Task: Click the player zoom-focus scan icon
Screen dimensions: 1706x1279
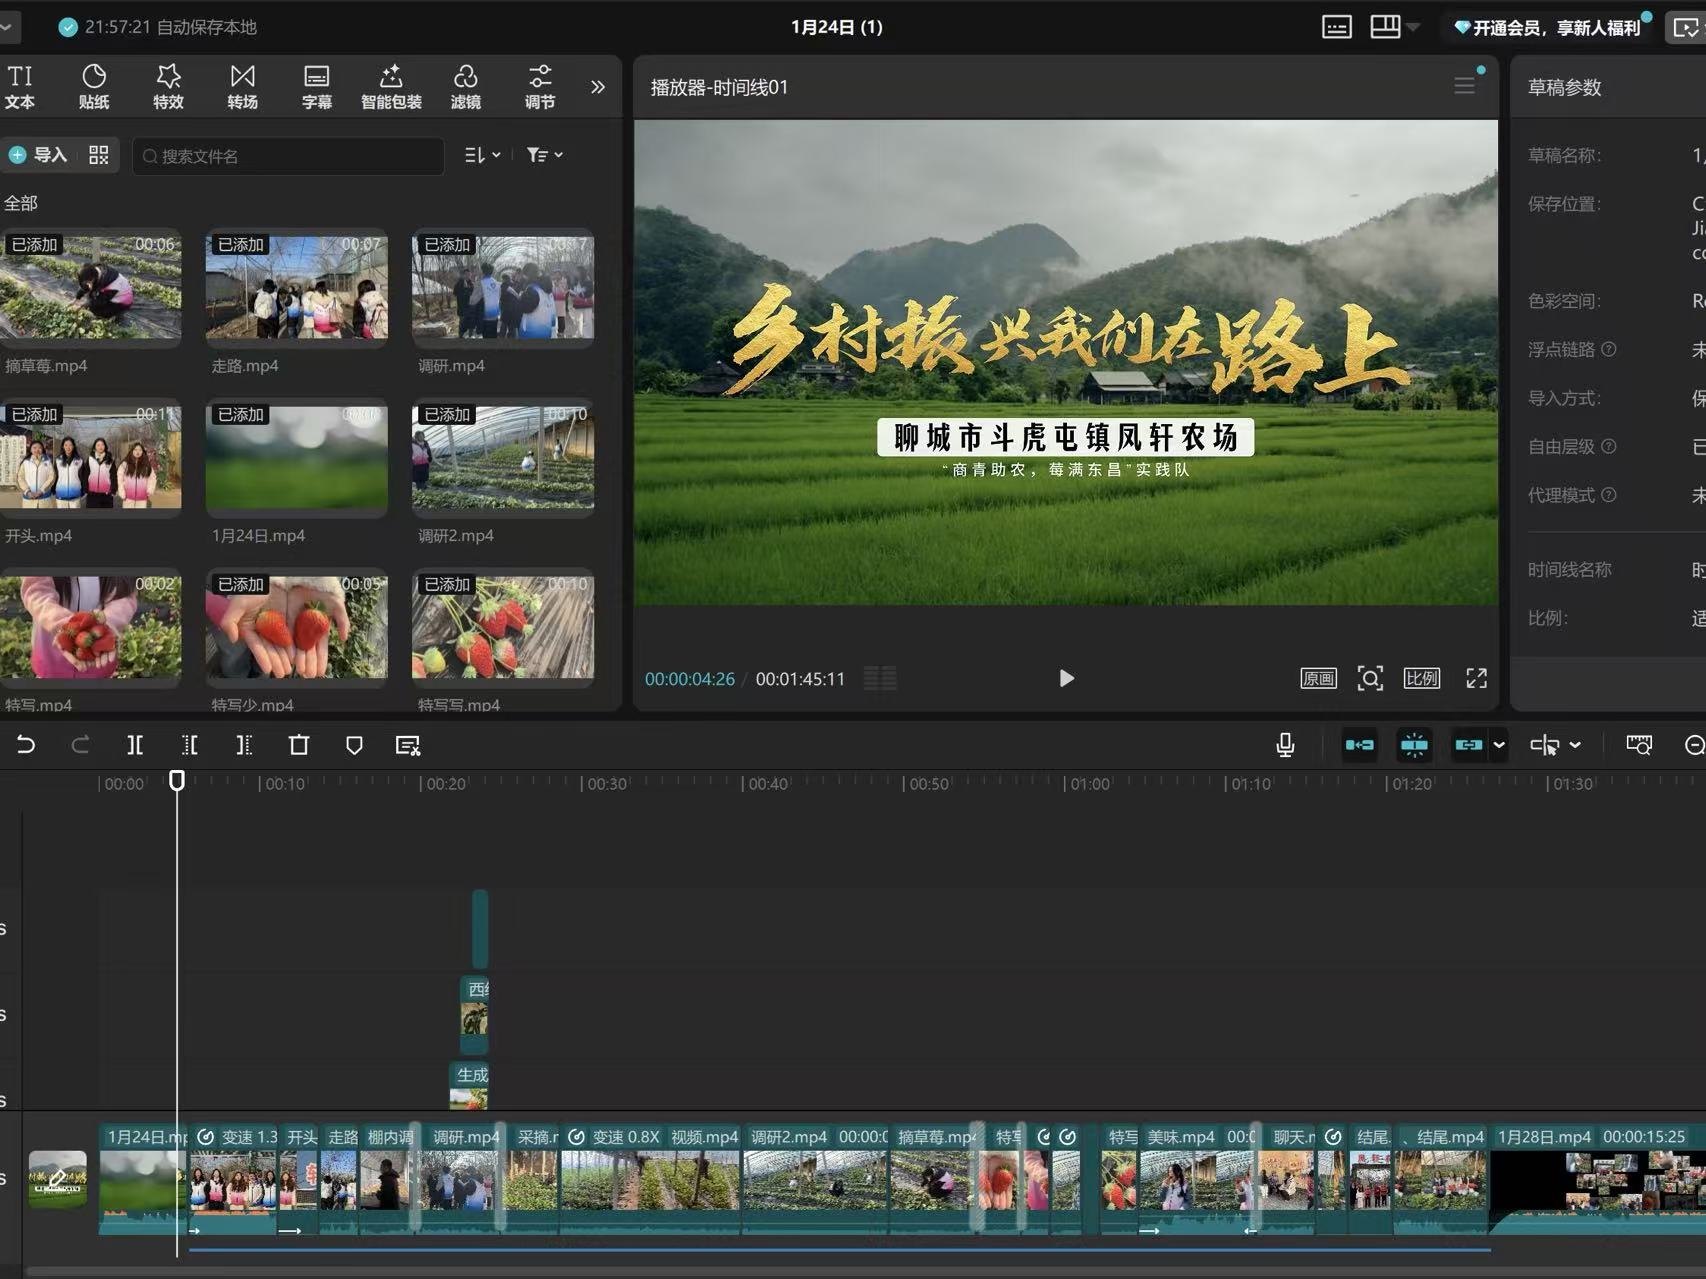Action: [1370, 679]
